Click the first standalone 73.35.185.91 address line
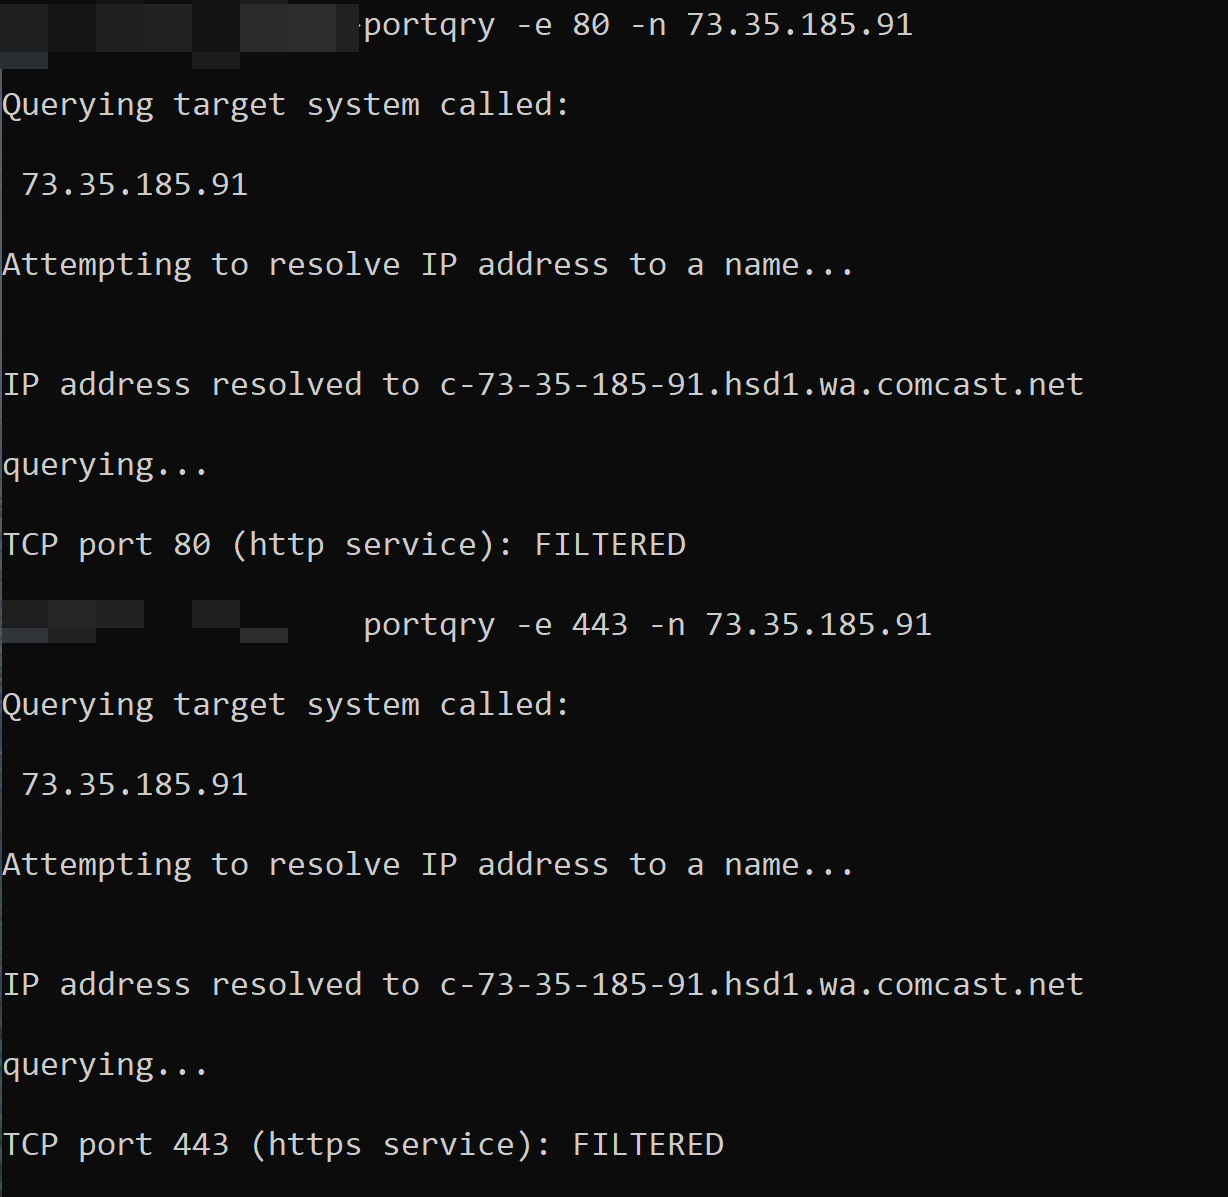Screen dimensions: 1228x1197 click(134, 185)
